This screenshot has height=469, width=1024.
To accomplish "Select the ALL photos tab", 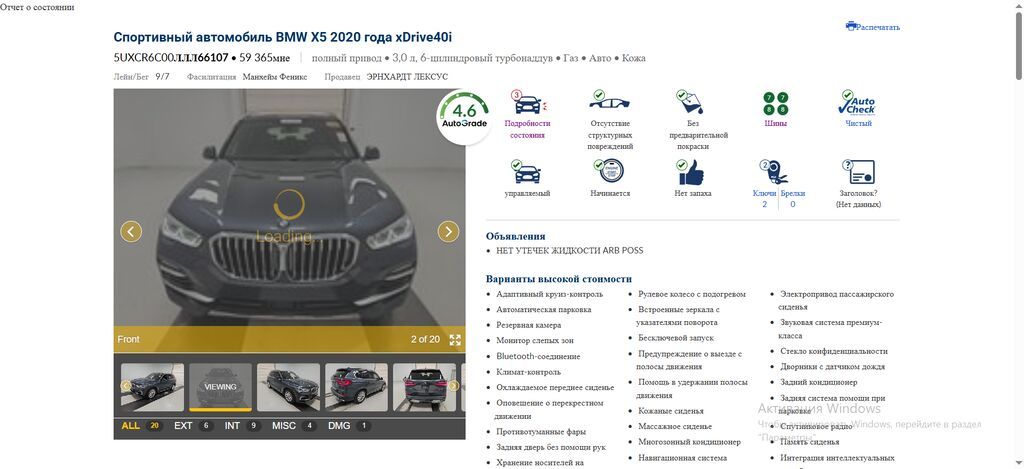I will [141, 426].
